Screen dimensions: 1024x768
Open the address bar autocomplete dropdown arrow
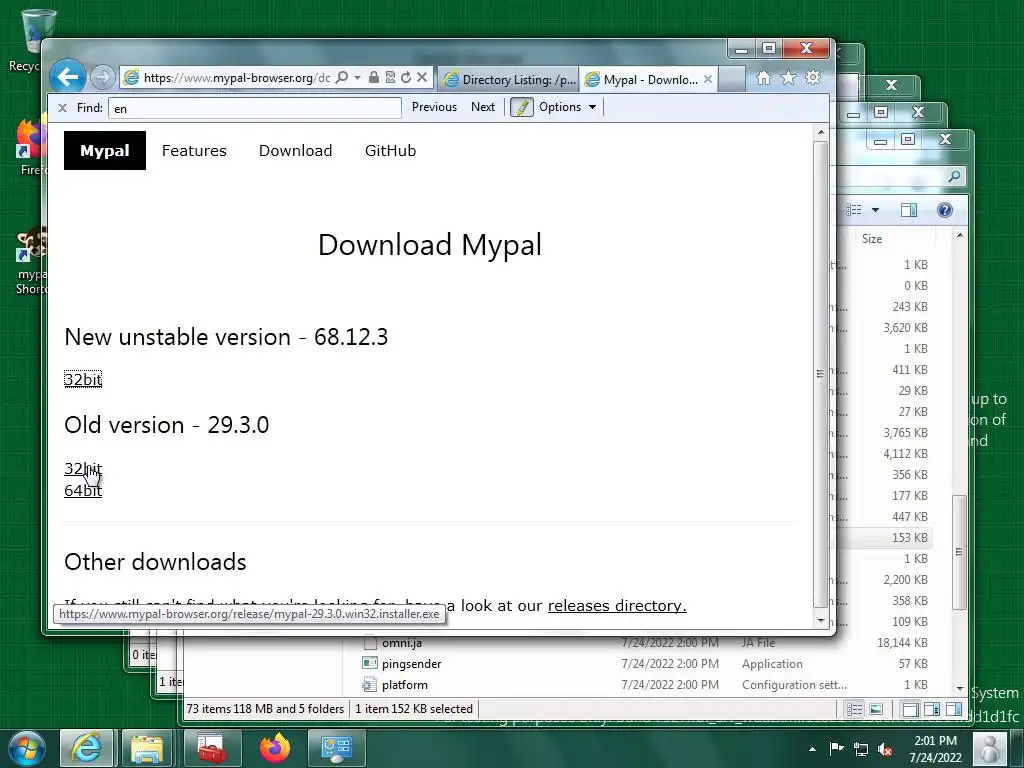pos(357,78)
